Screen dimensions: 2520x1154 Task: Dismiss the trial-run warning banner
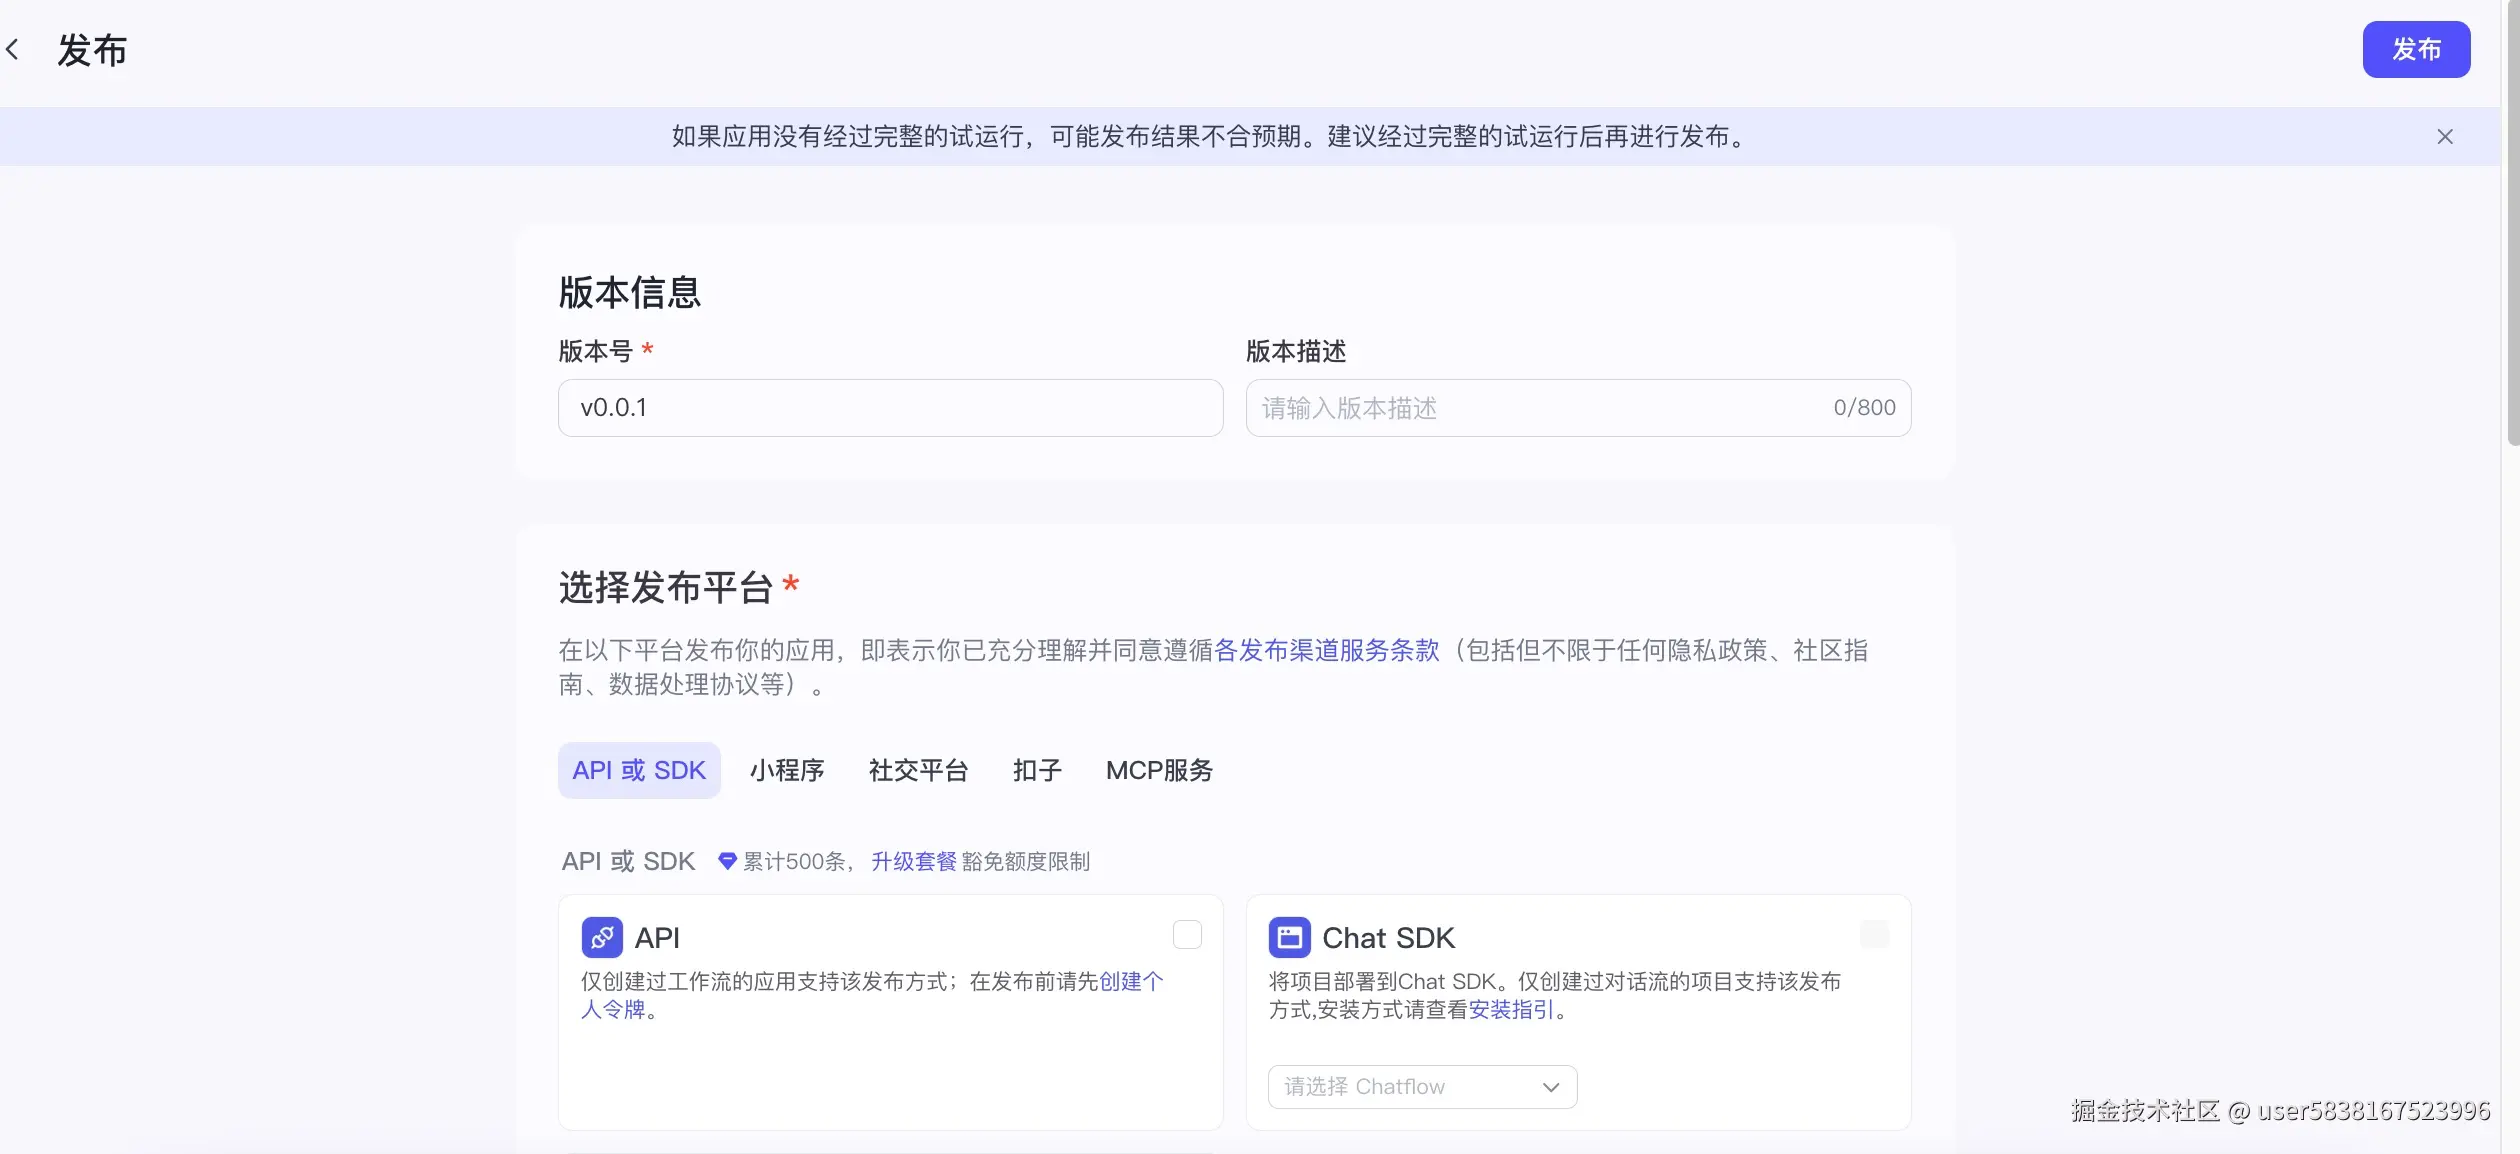point(2445,136)
